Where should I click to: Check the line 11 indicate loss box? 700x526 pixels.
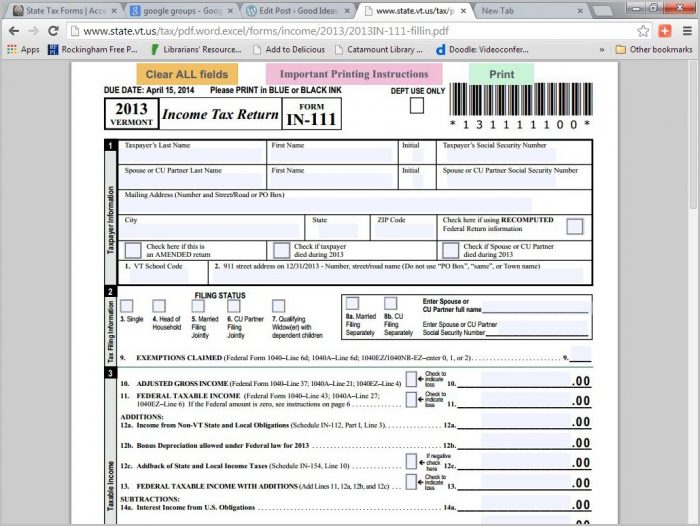(x=411, y=399)
